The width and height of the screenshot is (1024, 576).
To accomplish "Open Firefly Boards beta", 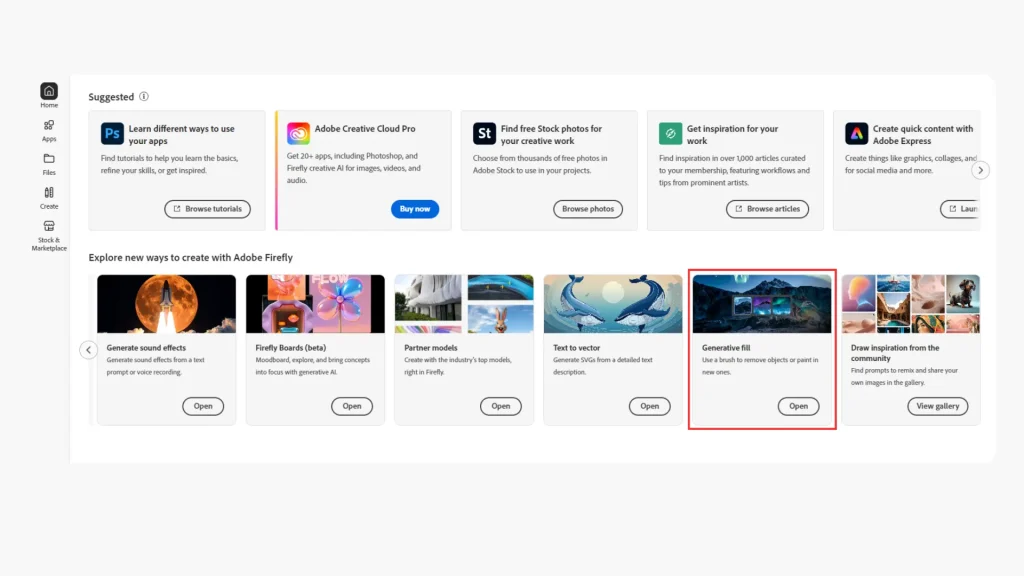I will (x=352, y=406).
